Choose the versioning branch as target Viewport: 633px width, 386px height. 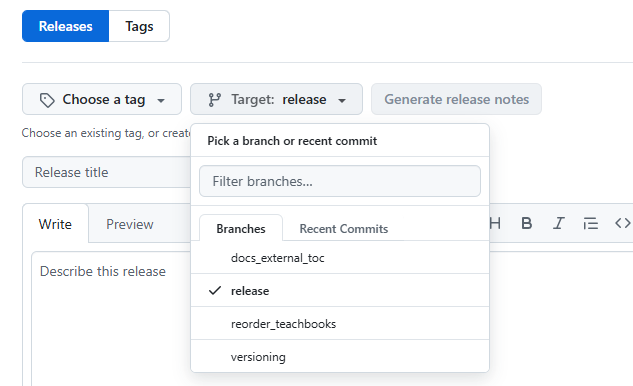pyautogui.click(x=340, y=357)
